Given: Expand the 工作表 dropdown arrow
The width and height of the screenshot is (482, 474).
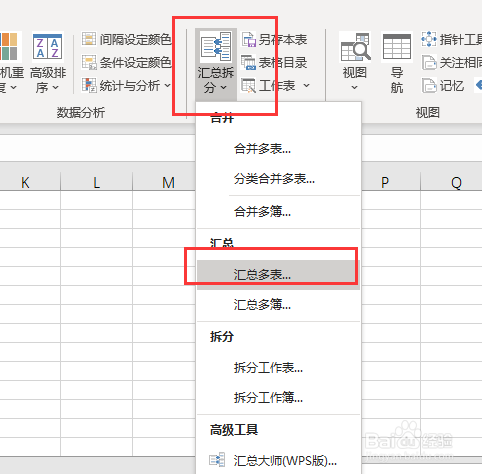Looking at the screenshot, I should 306,86.
